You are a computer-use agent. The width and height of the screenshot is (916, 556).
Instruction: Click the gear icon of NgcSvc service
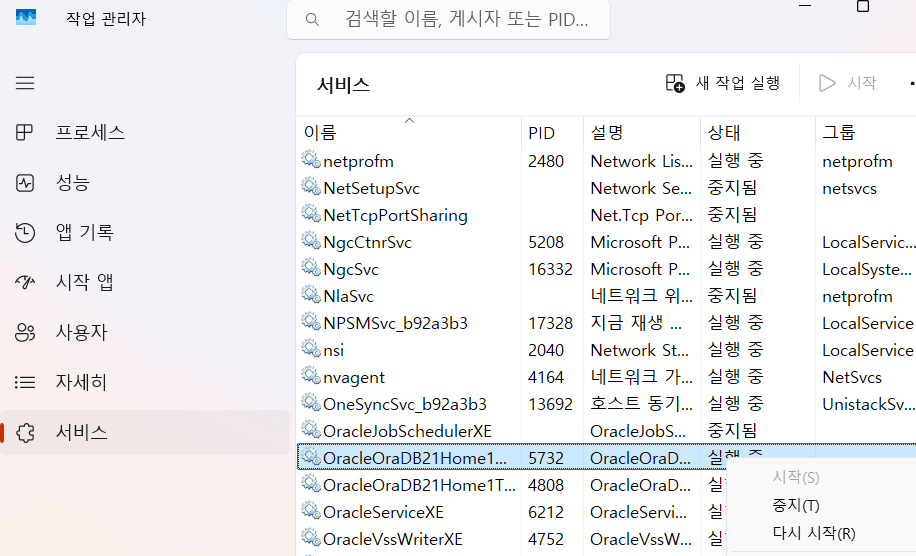tap(311, 267)
